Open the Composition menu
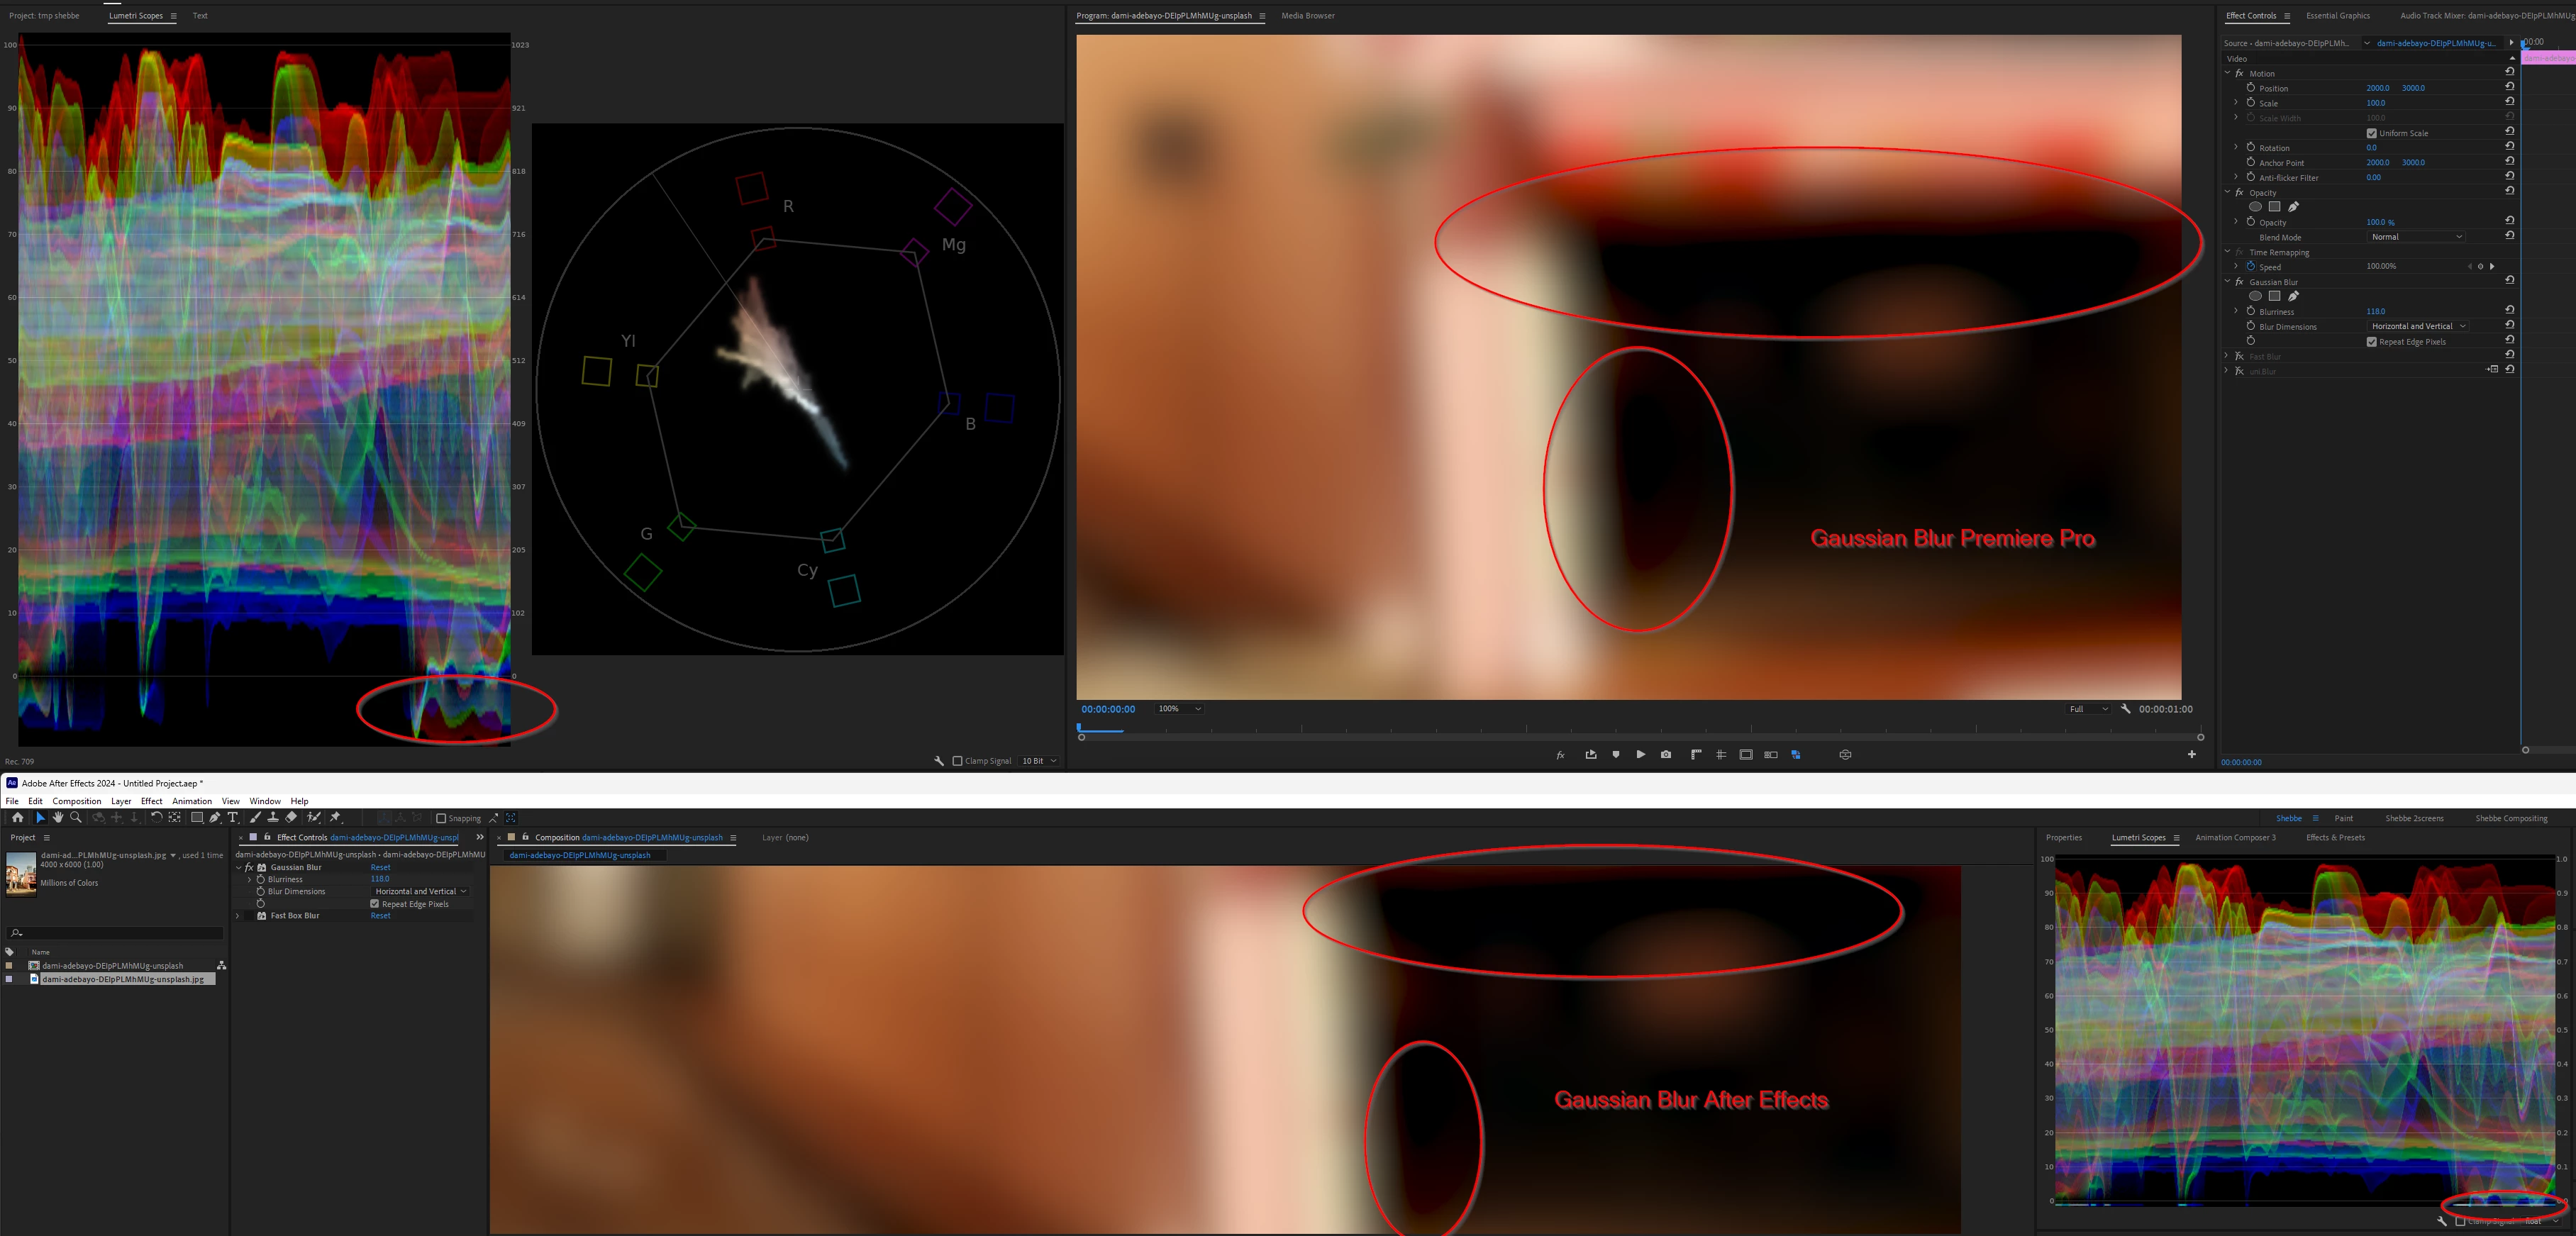The image size is (2576, 1236). click(x=76, y=801)
